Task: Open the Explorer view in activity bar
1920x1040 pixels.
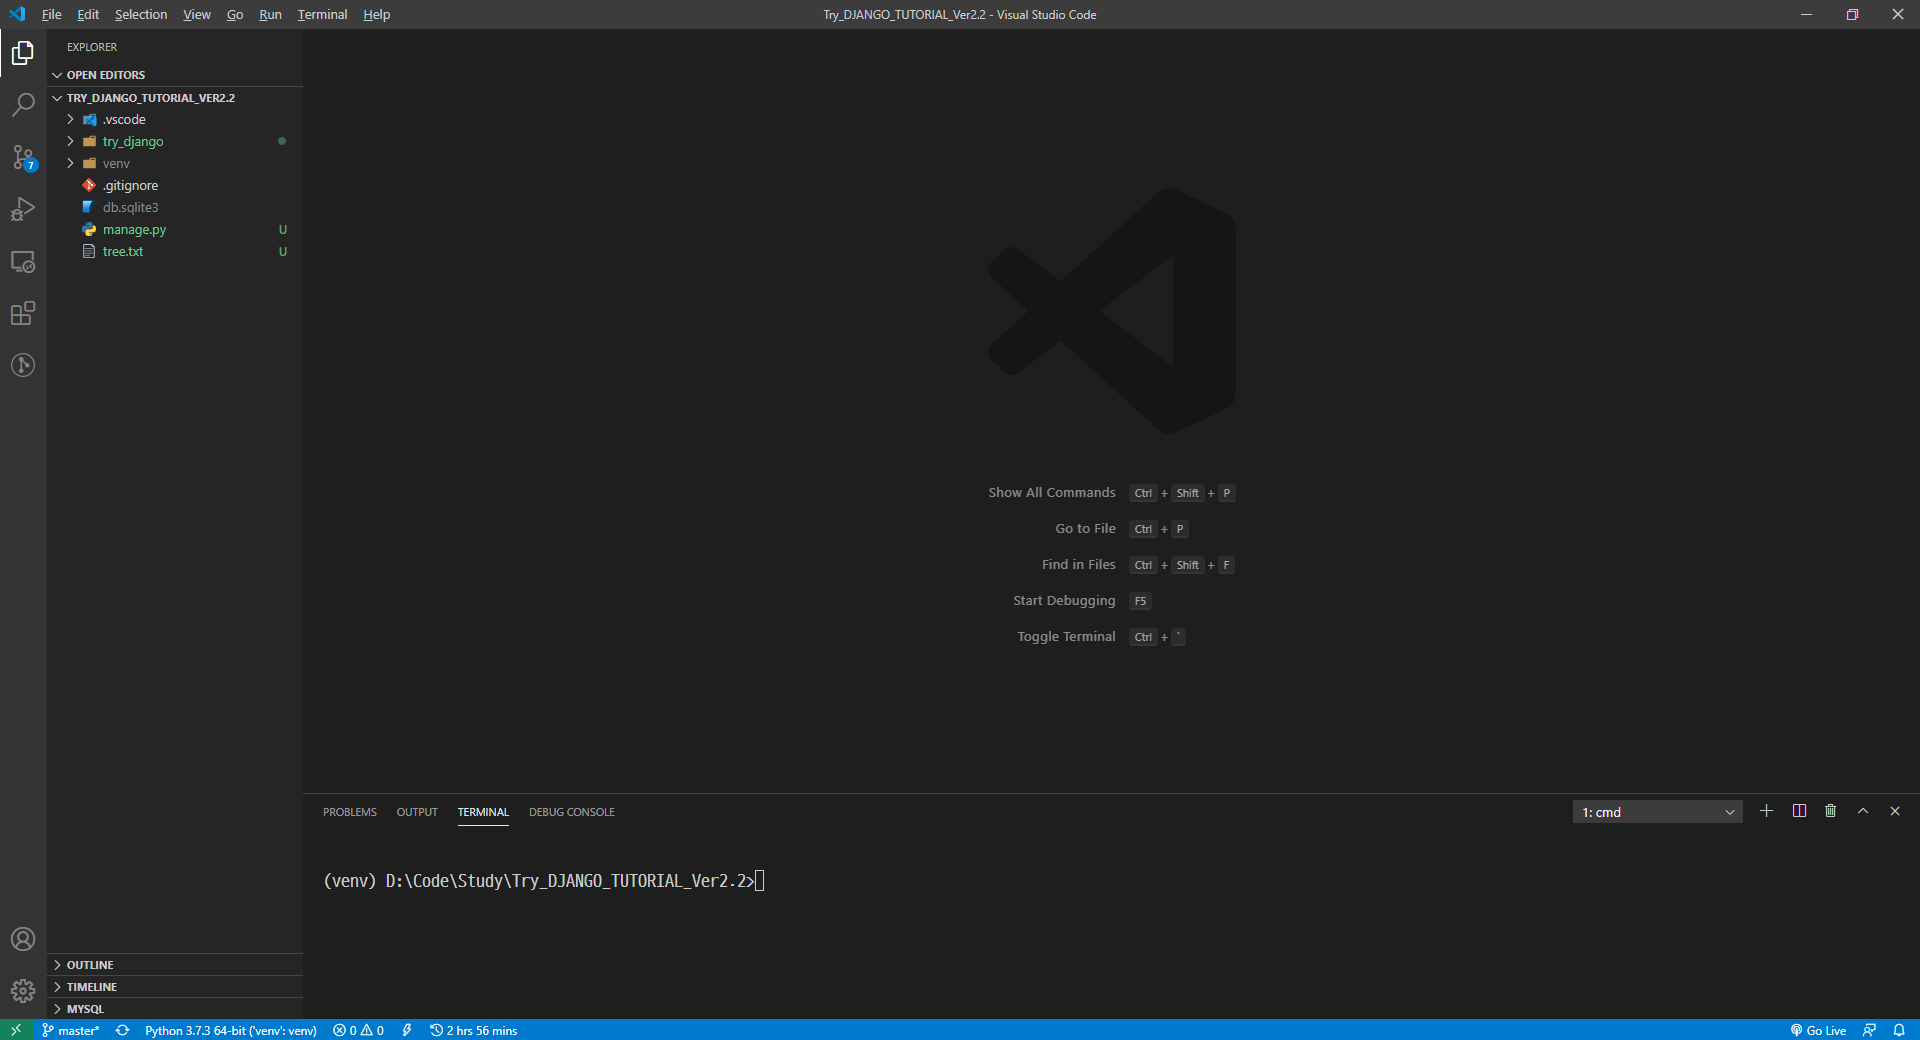Action: click(x=23, y=53)
